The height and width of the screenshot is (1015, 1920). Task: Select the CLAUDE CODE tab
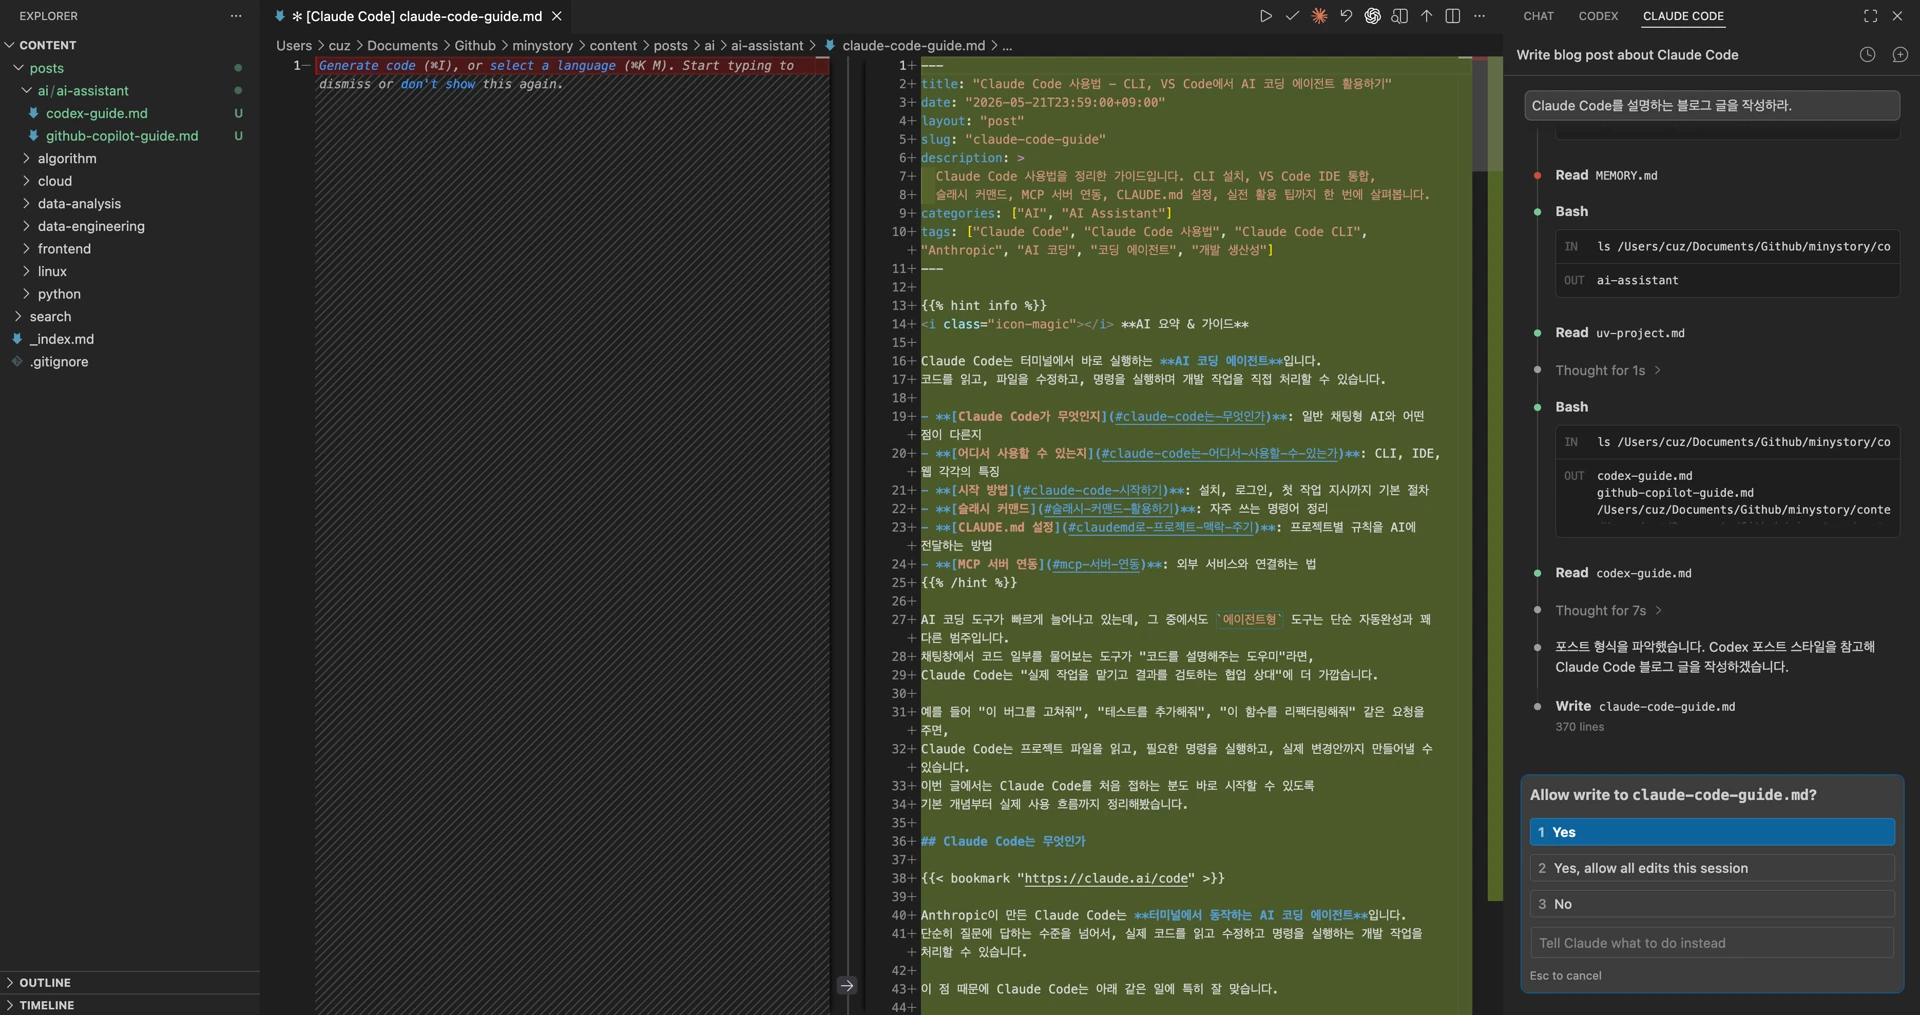click(x=1683, y=16)
